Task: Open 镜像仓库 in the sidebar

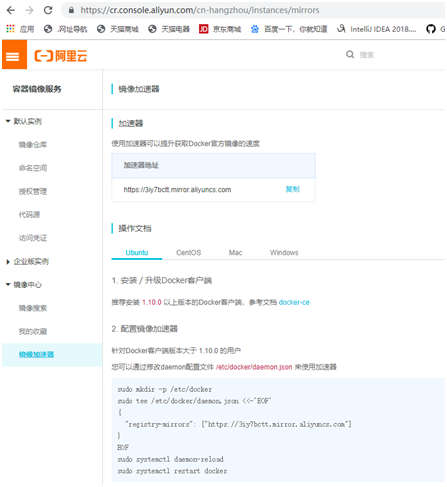Action: [33, 145]
